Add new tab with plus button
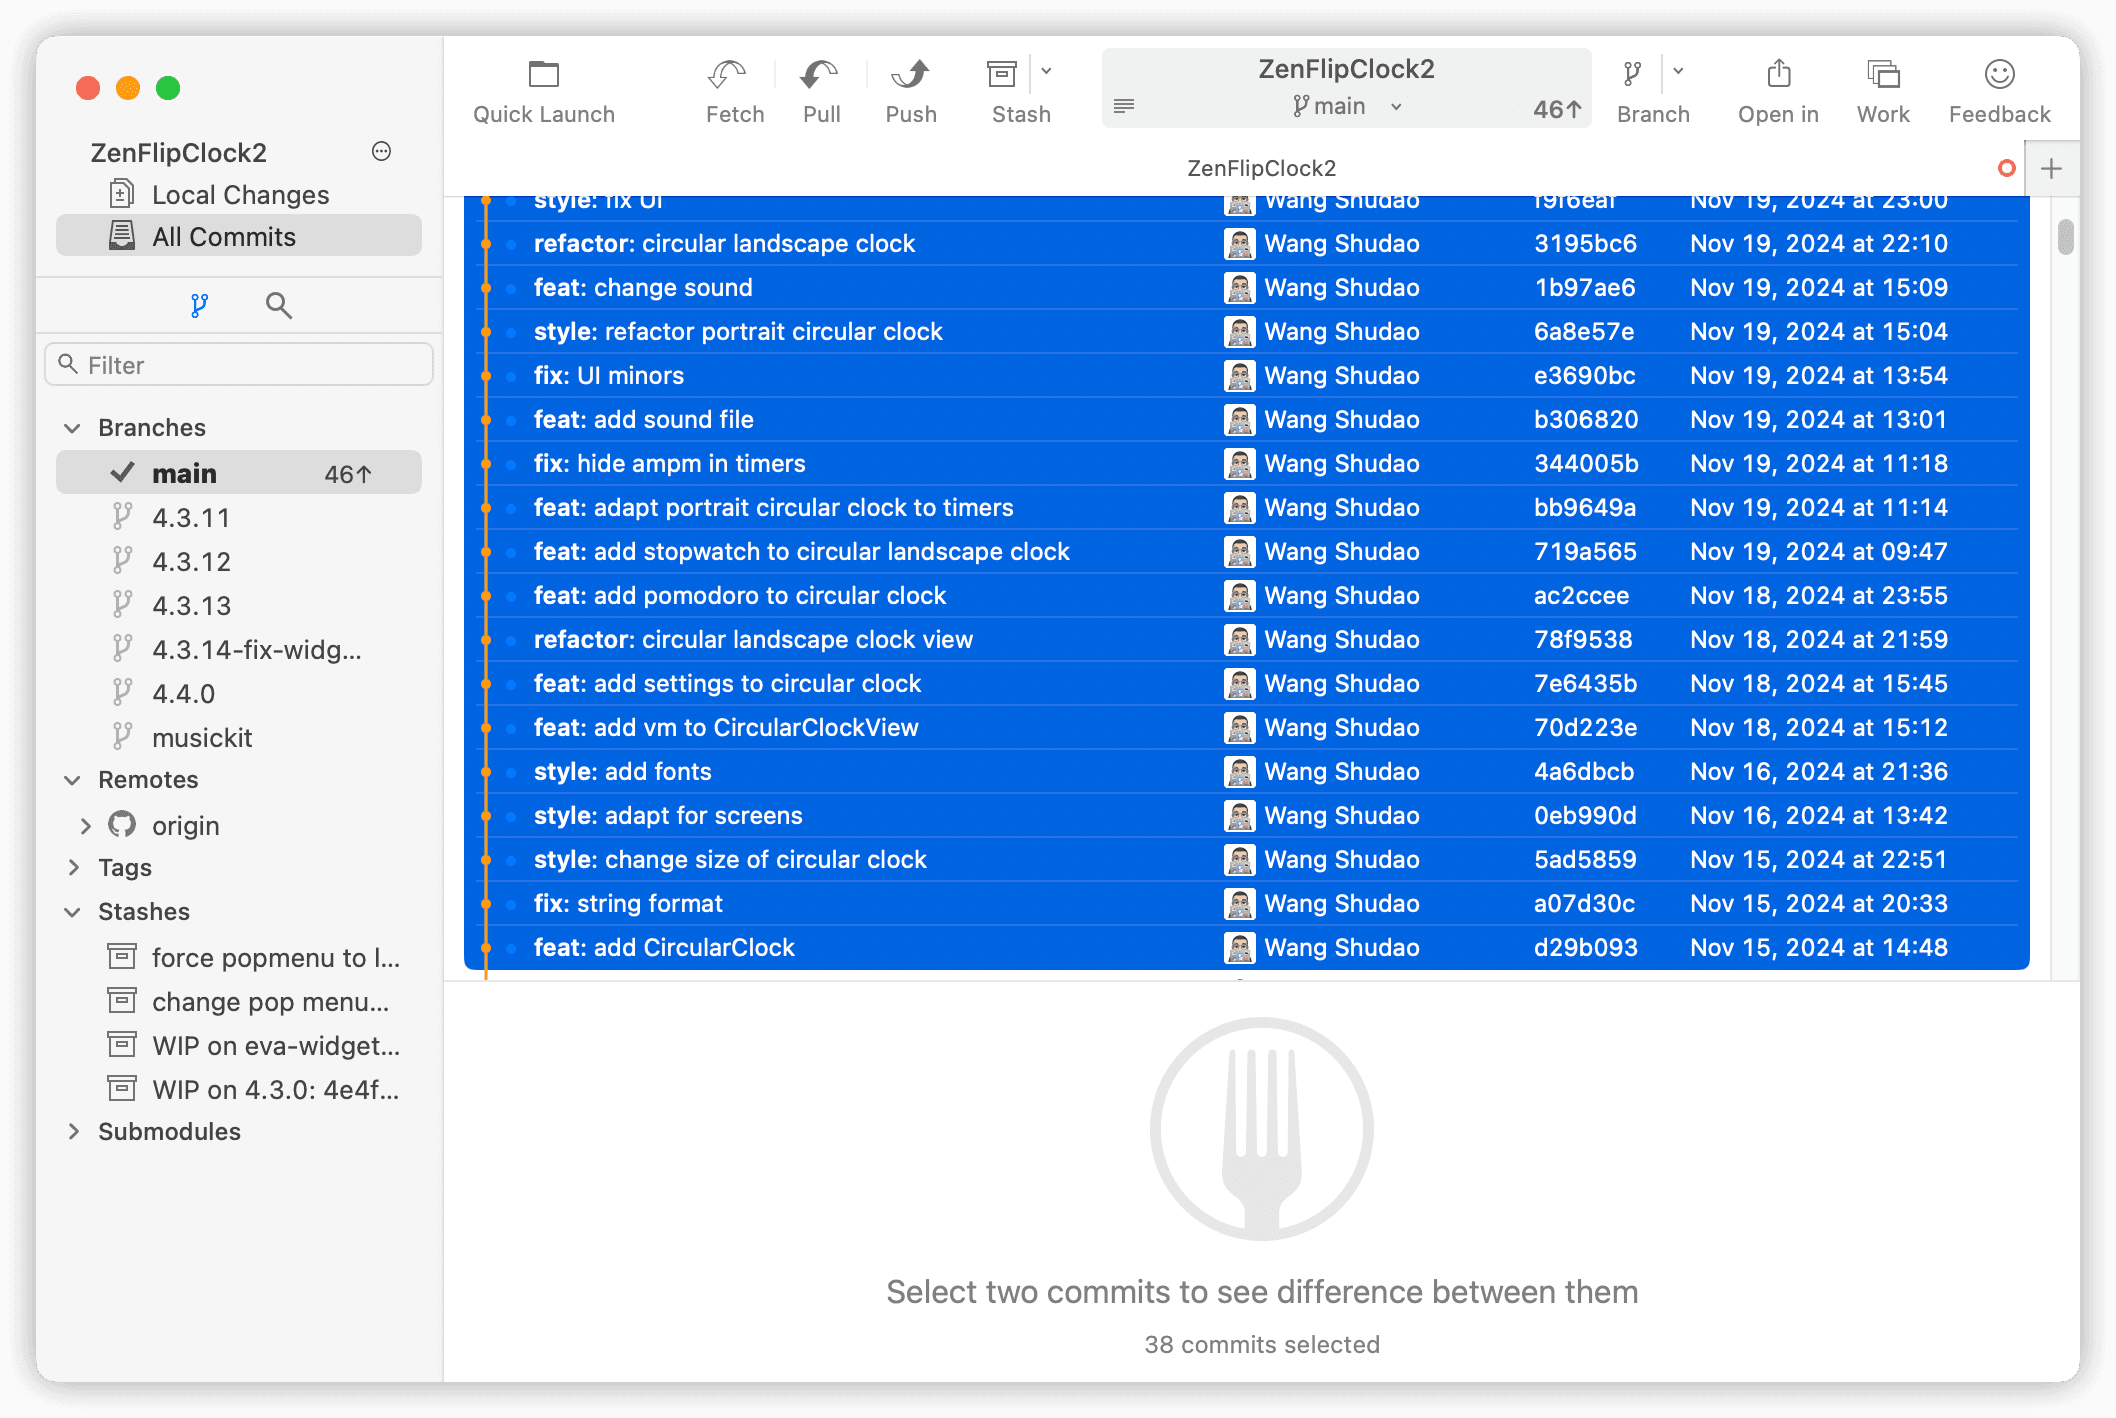This screenshot has height=1418, width=2116. (x=2051, y=169)
